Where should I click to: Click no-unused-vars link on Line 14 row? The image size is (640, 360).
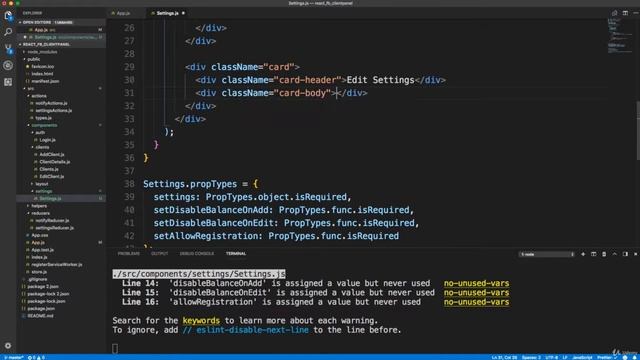(x=476, y=283)
